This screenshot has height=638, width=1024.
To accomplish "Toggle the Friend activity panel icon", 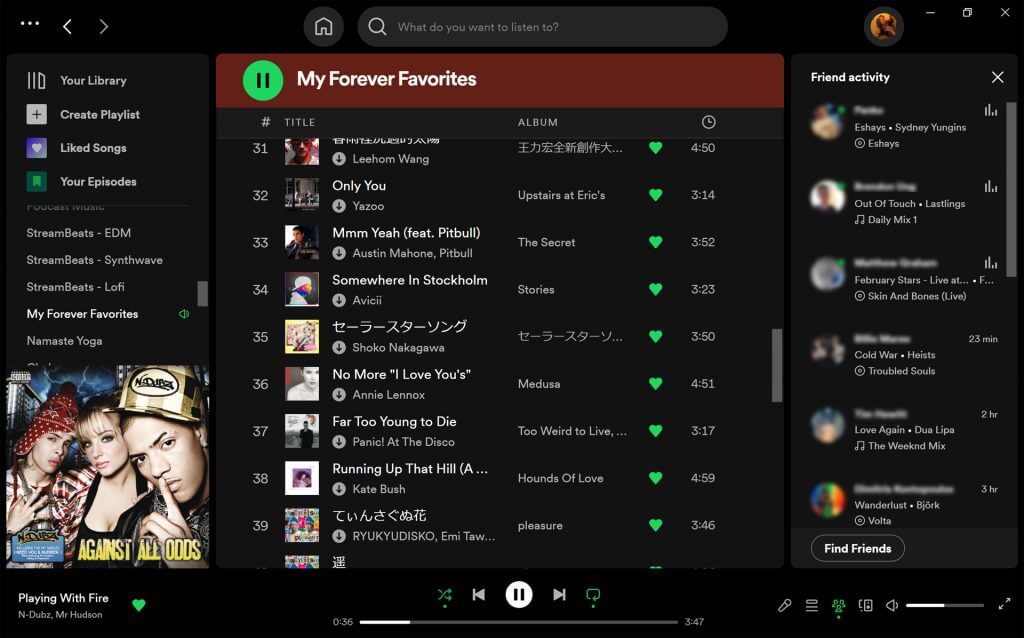I will click(839, 605).
